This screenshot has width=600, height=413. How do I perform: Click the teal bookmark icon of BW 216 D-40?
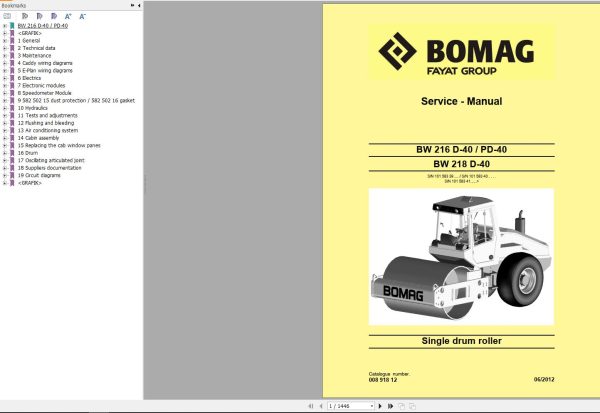(12, 26)
